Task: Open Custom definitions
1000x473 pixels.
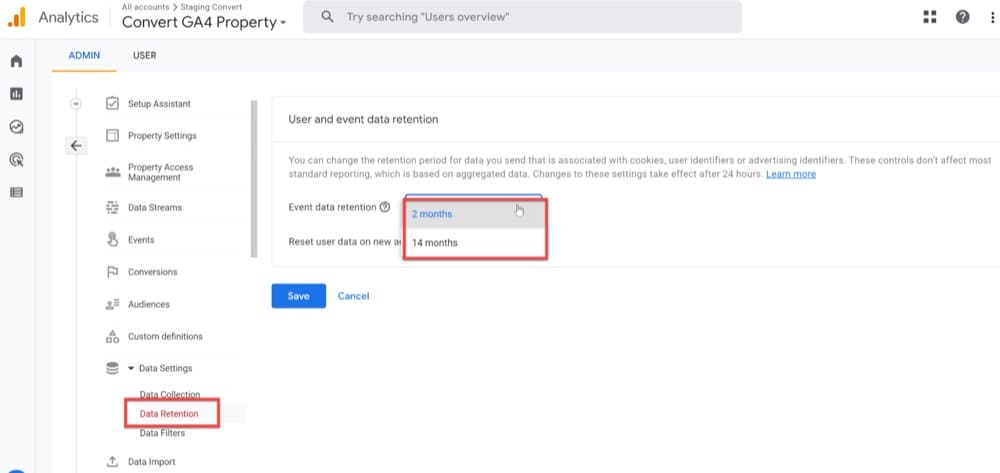Action: click(x=165, y=337)
